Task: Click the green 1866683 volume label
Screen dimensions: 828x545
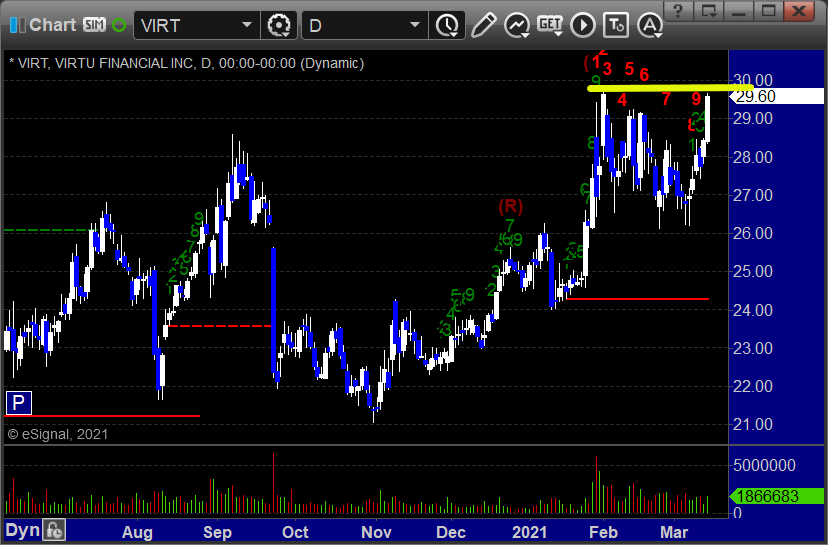Action: (x=776, y=496)
